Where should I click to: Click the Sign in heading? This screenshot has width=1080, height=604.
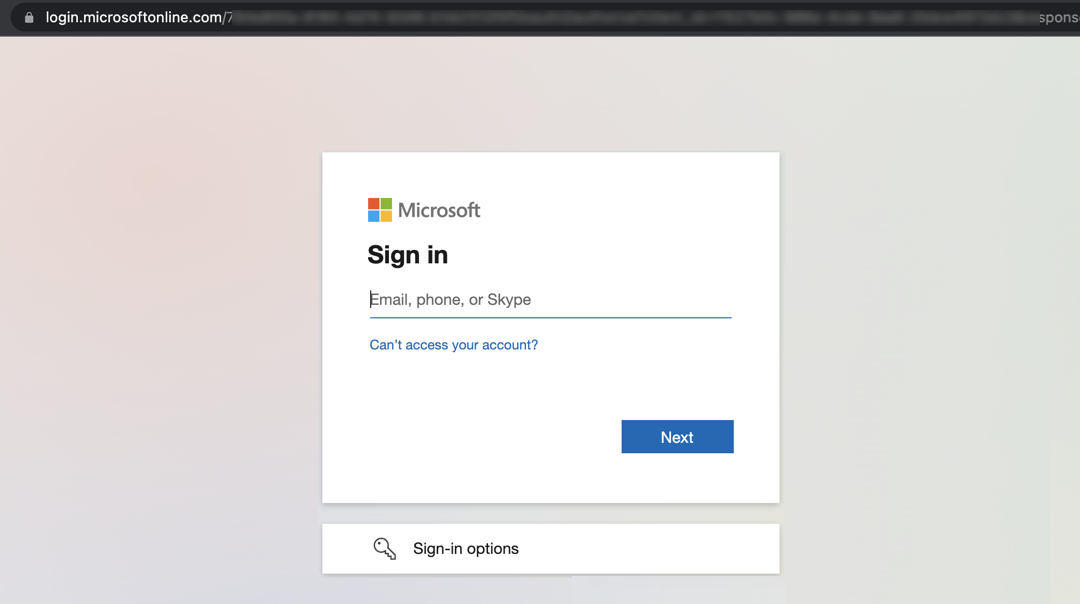(408, 255)
